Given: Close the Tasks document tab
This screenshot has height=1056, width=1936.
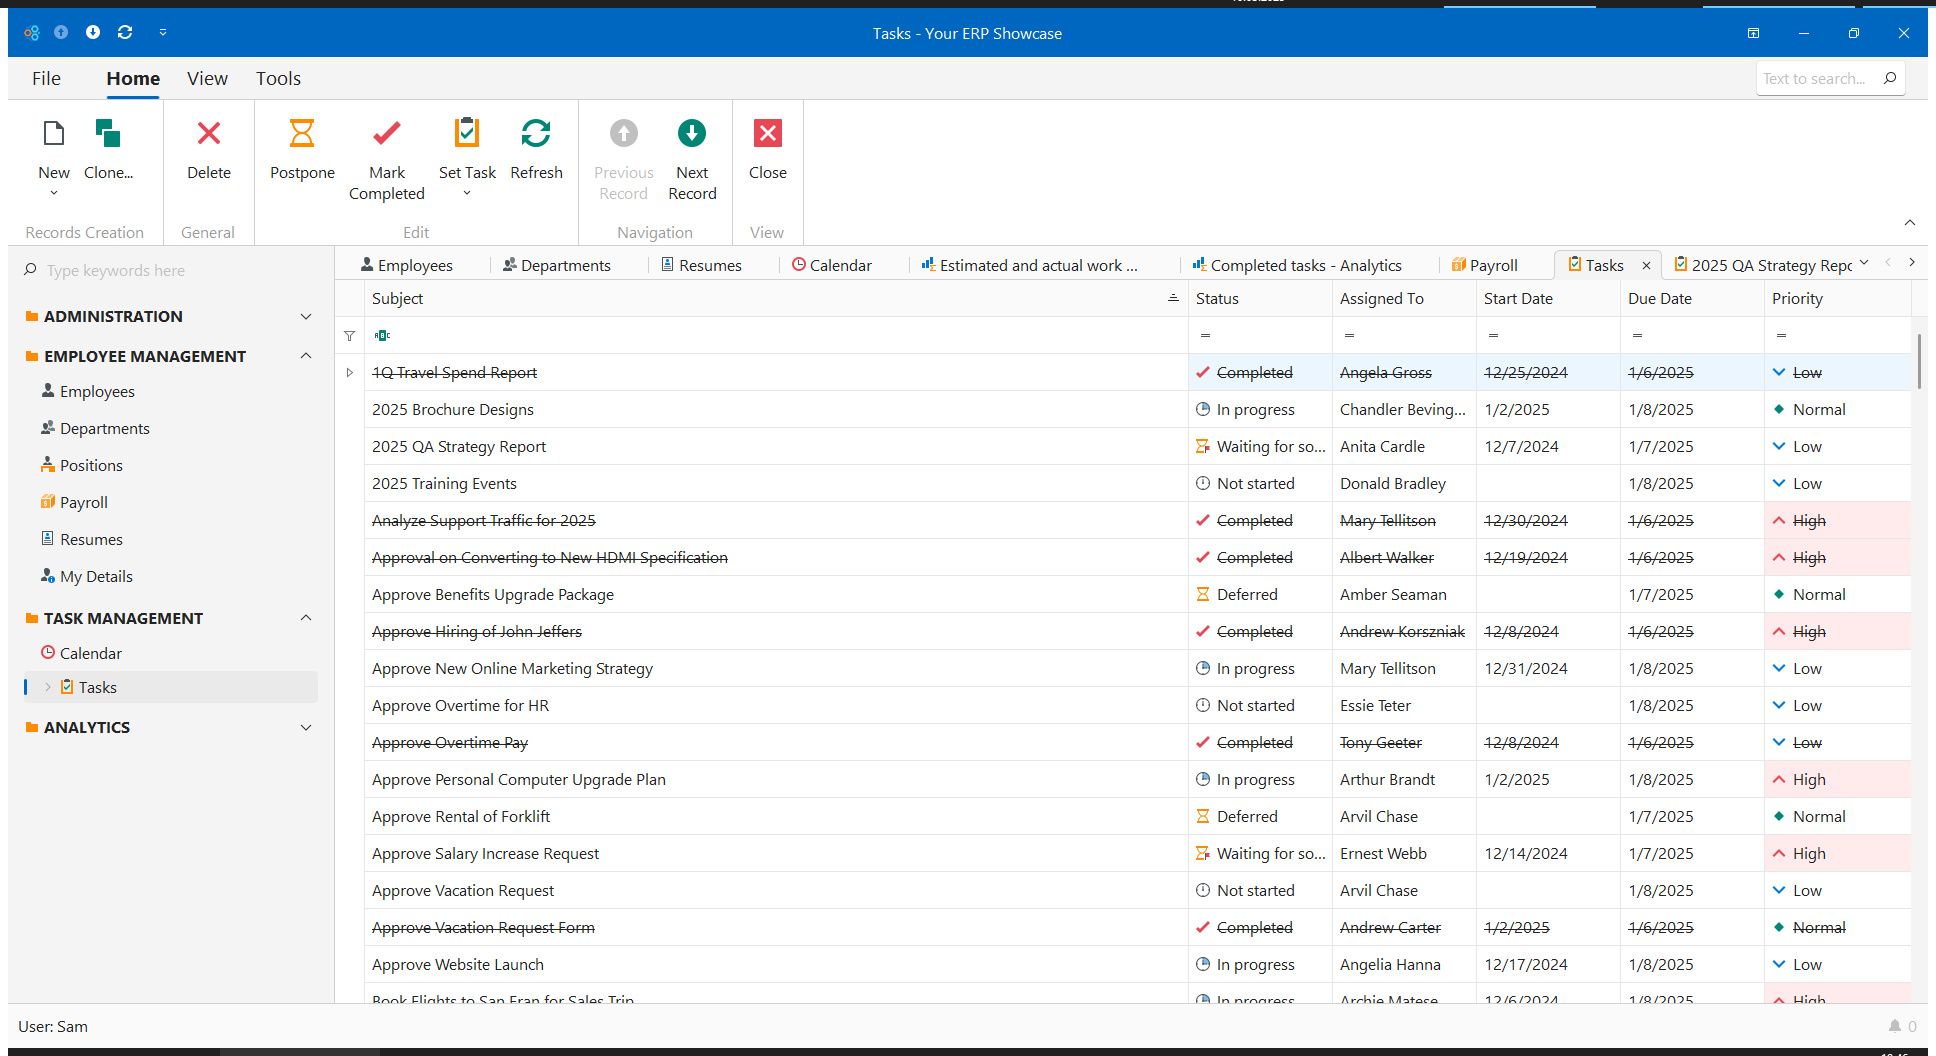Looking at the screenshot, I should click(x=1646, y=265).
